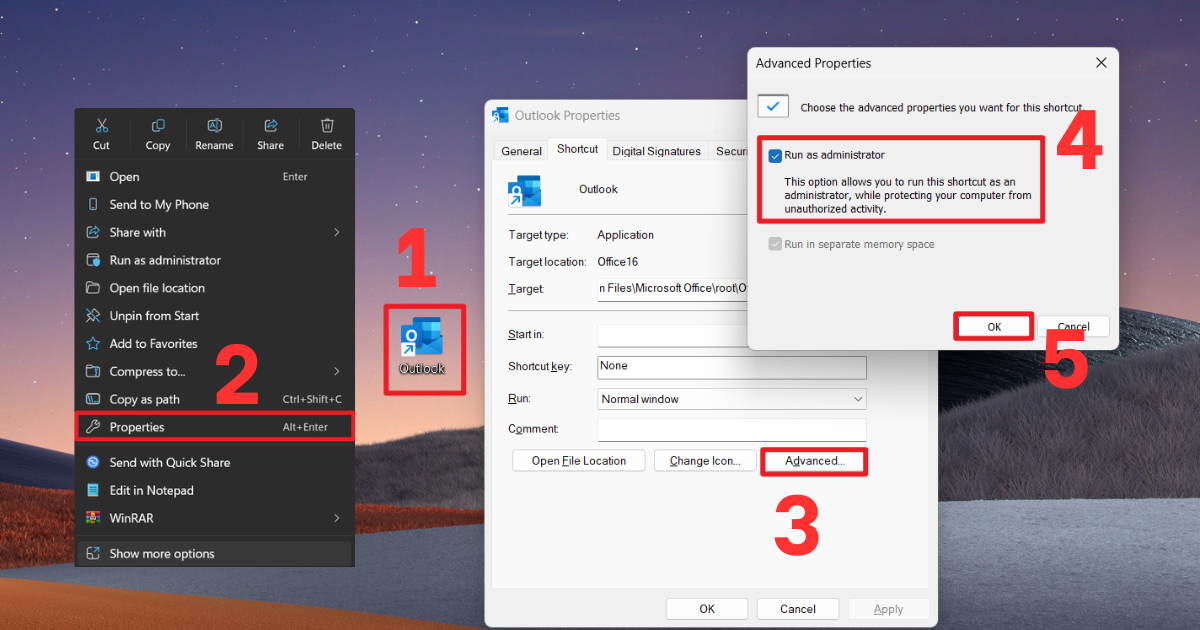Uncheck the advanced properties checkbox
The height and width of the screenshot is (630, 1200).
pos(772,105)
